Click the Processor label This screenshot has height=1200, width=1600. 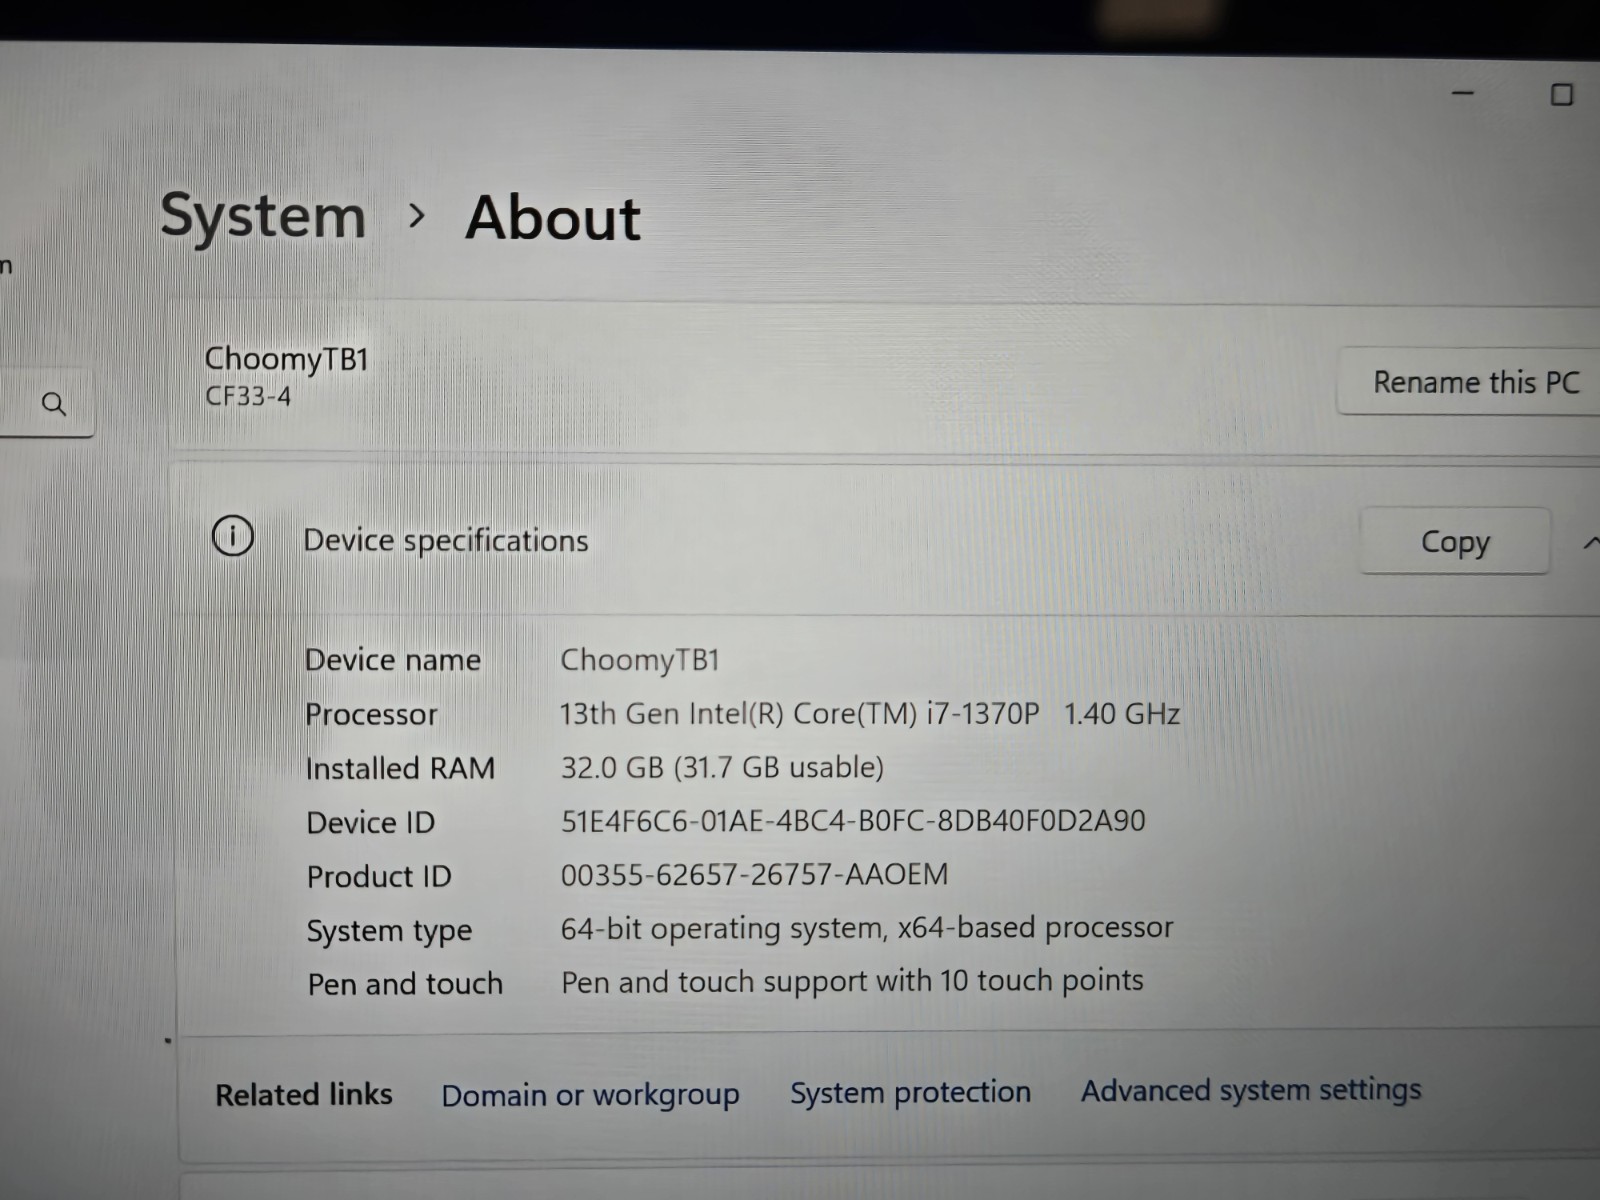pyautogui.click(x=371, y=714)
